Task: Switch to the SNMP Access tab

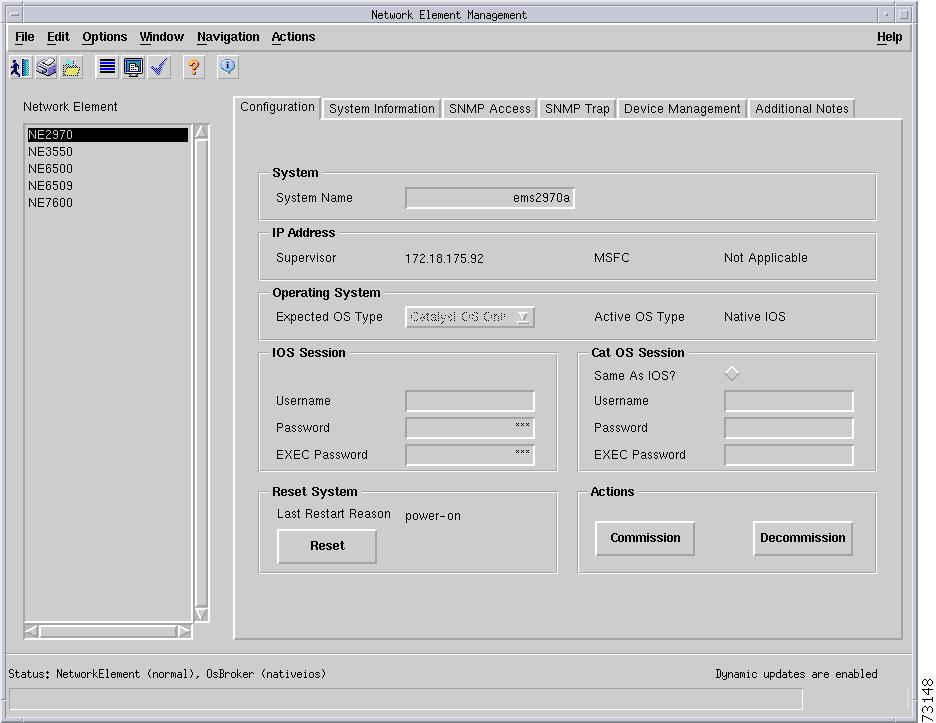Action: pos(489,109)
